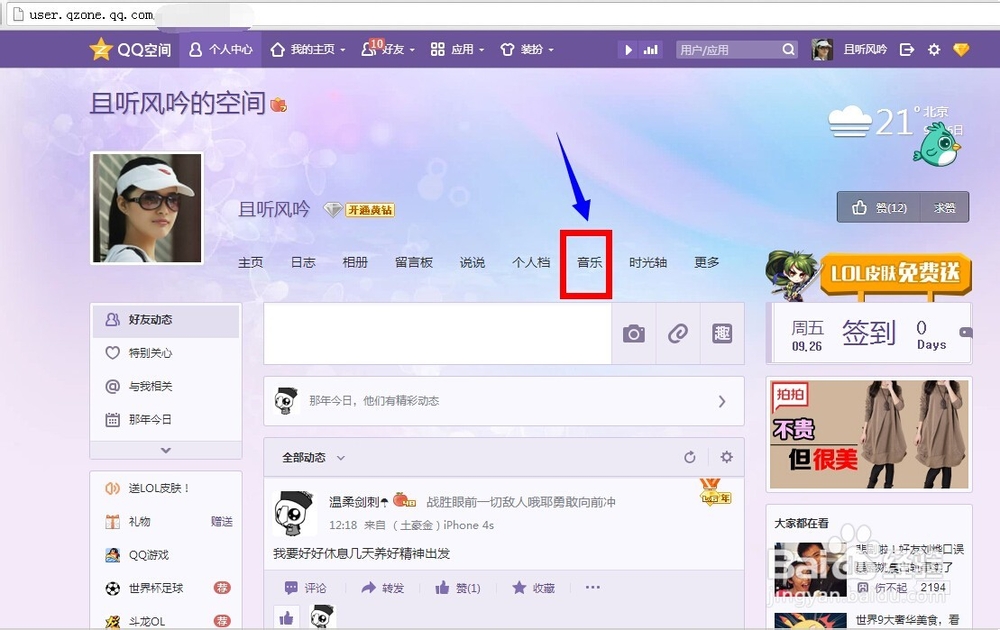Image resolution: width=1000 pixels, height=630 pixels.
Task: Open the 说说 tab
Action: [x=473, y=262]
